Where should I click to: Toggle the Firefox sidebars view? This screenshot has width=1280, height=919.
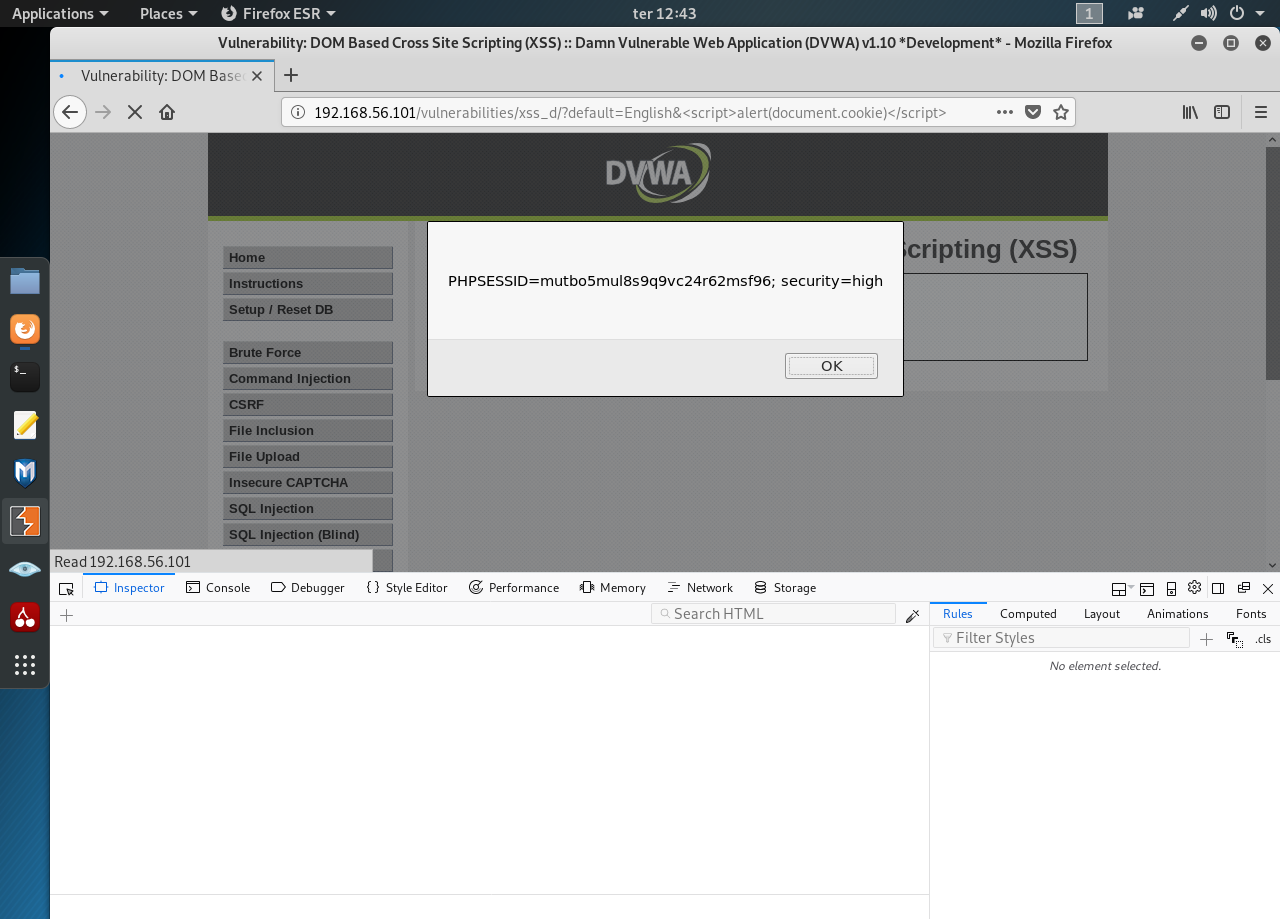(1222, 112)
